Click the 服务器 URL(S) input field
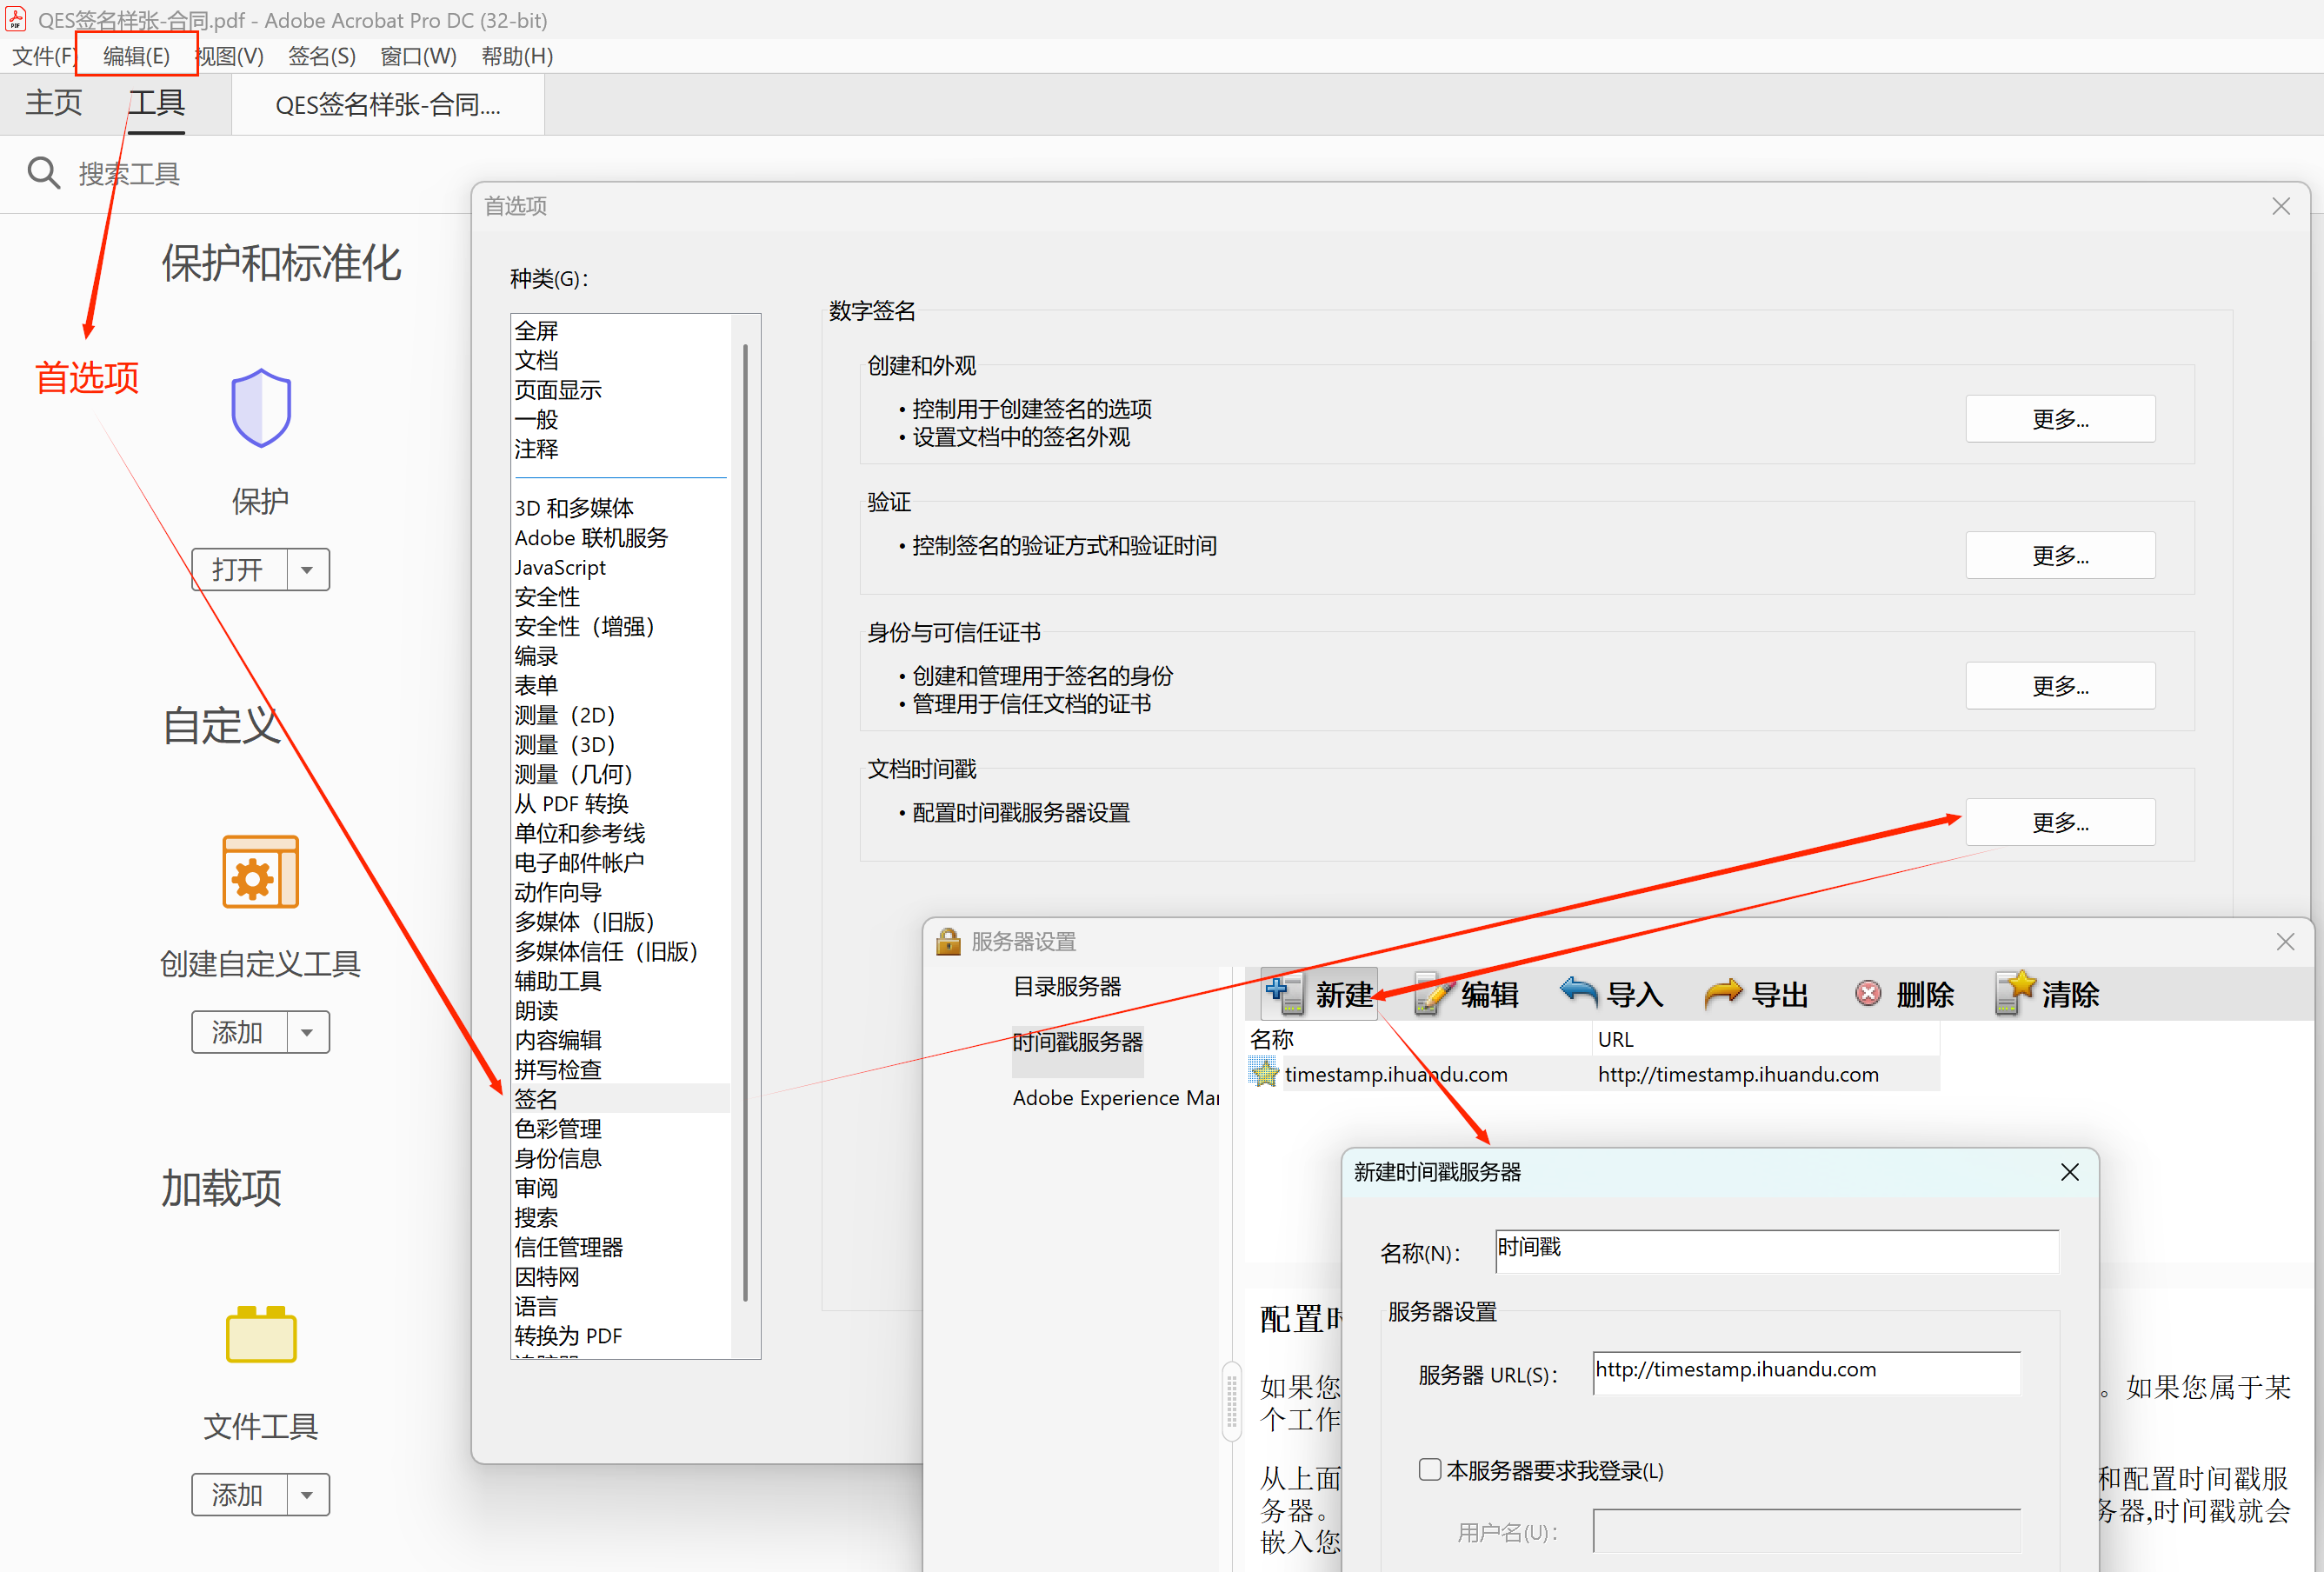The height and width of the screenshot is (1572, 2324). coord(1805,1371)
